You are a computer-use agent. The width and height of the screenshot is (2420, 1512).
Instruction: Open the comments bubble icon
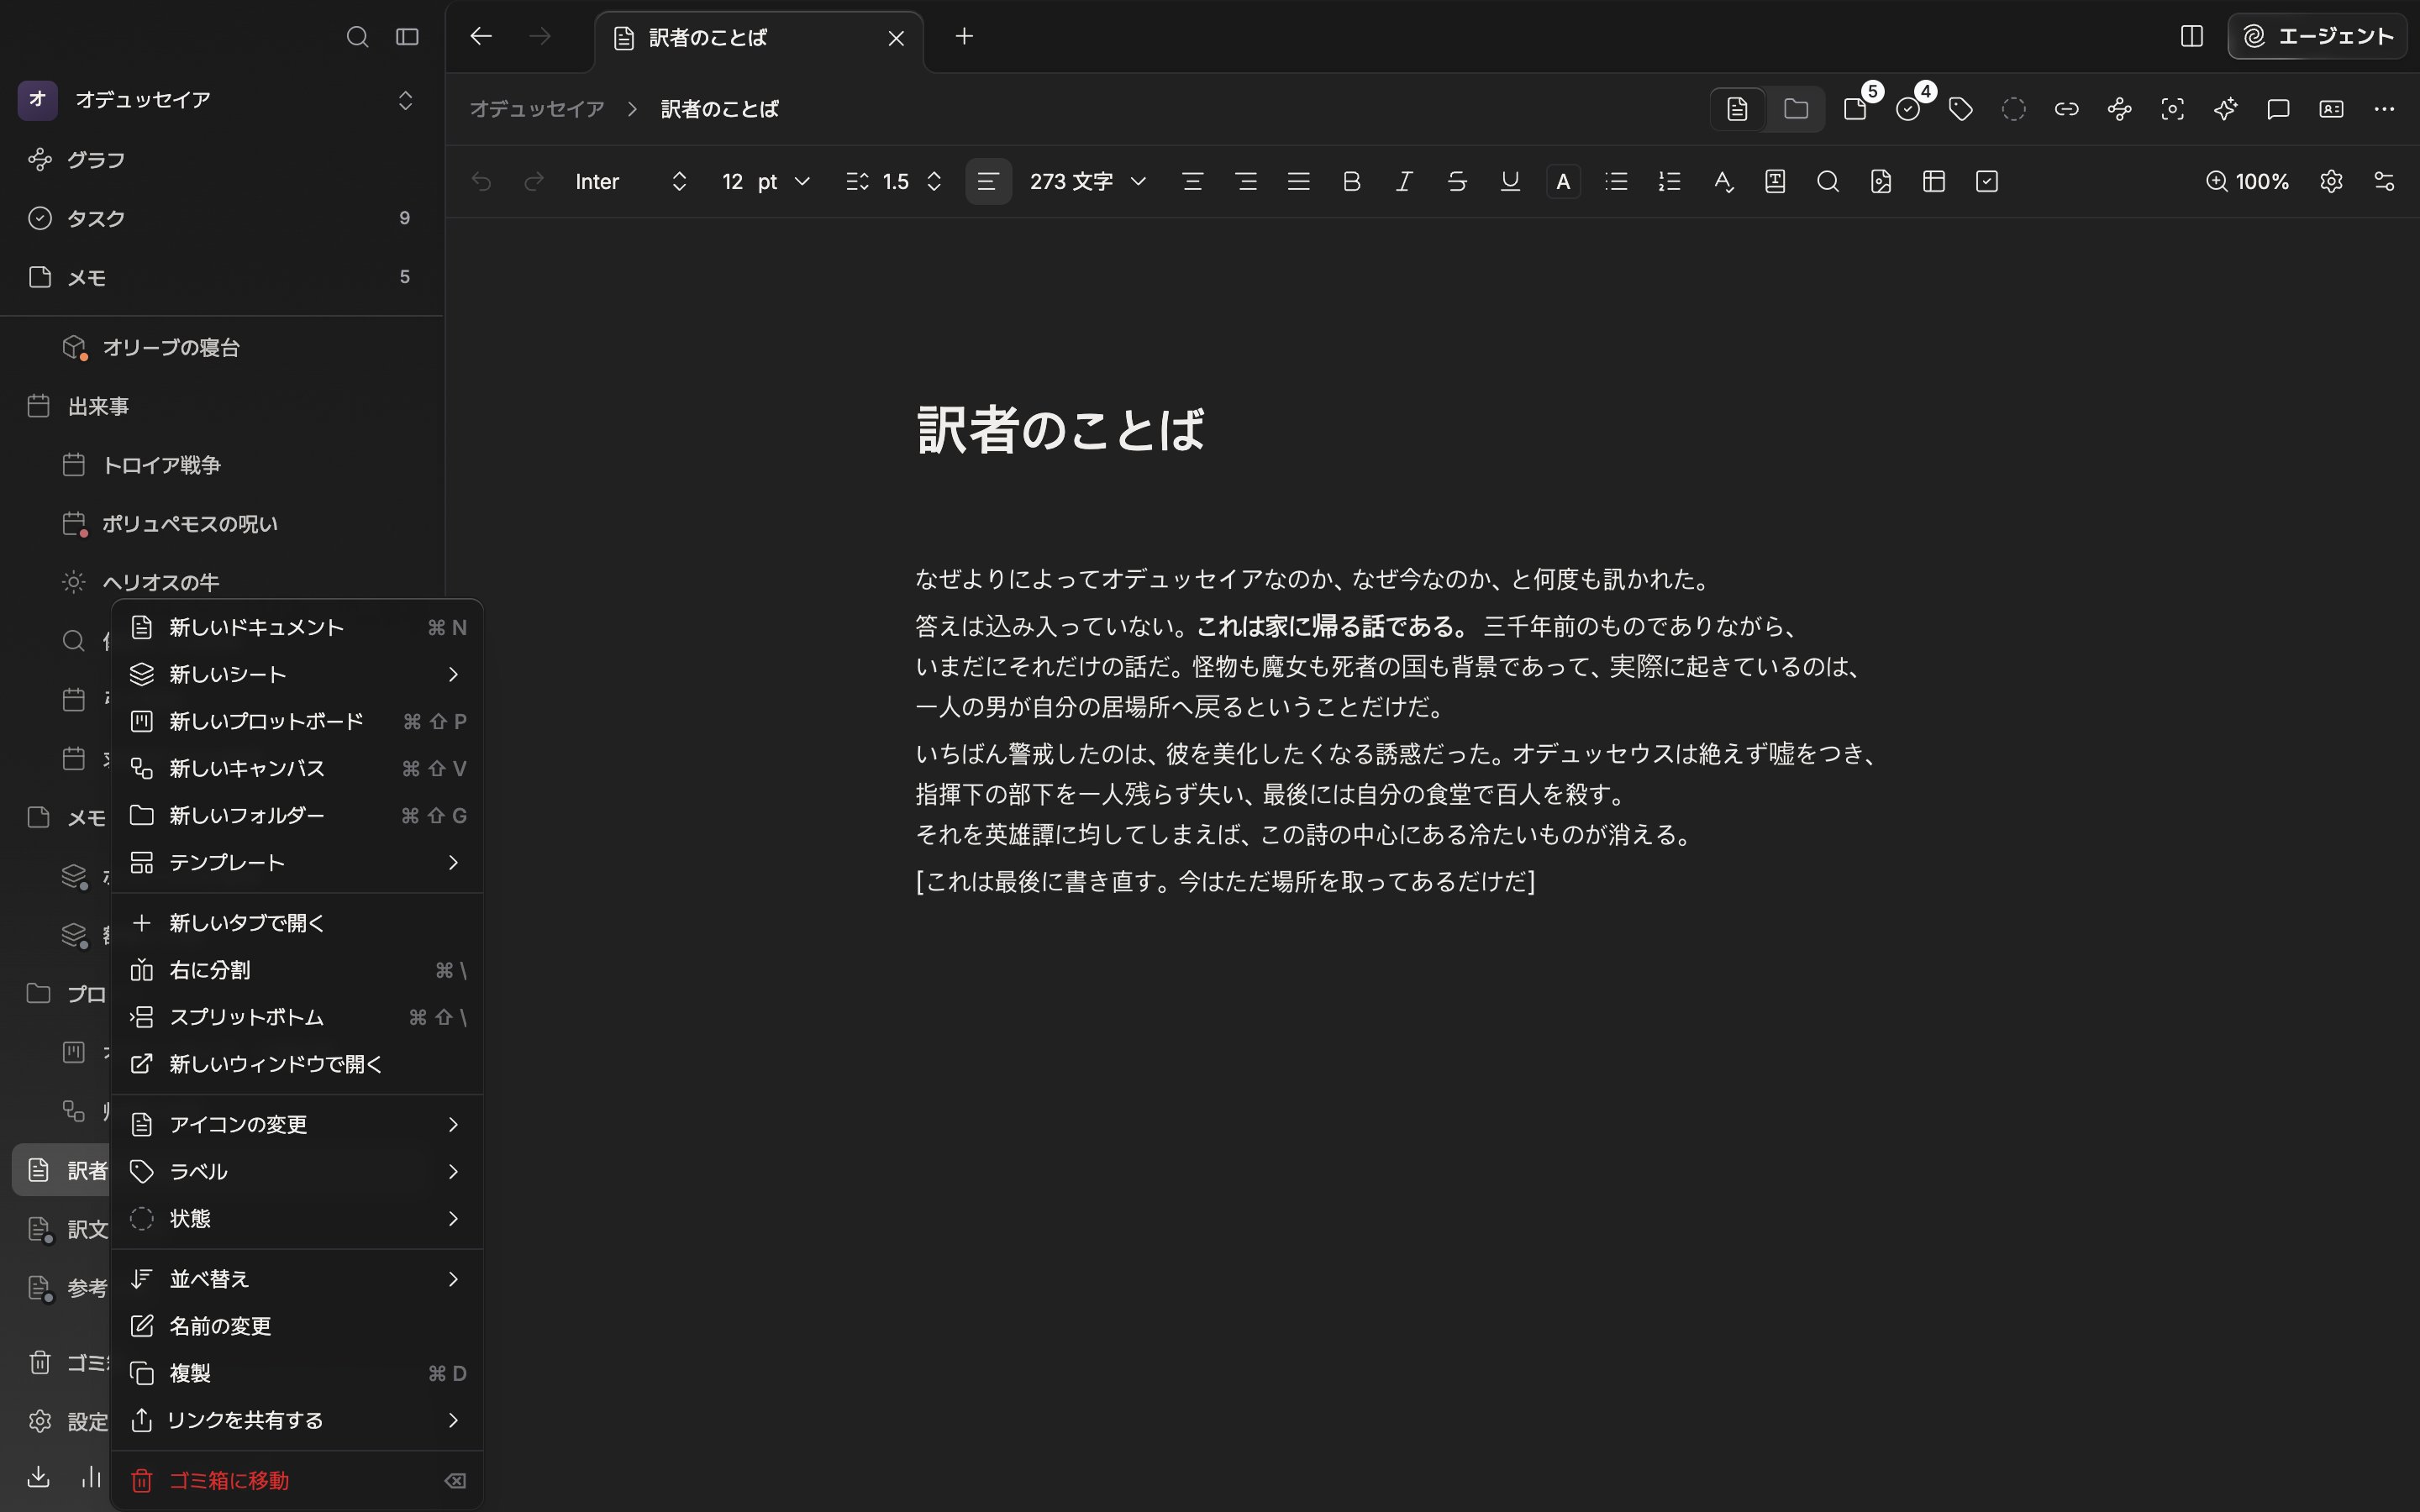2278,109
